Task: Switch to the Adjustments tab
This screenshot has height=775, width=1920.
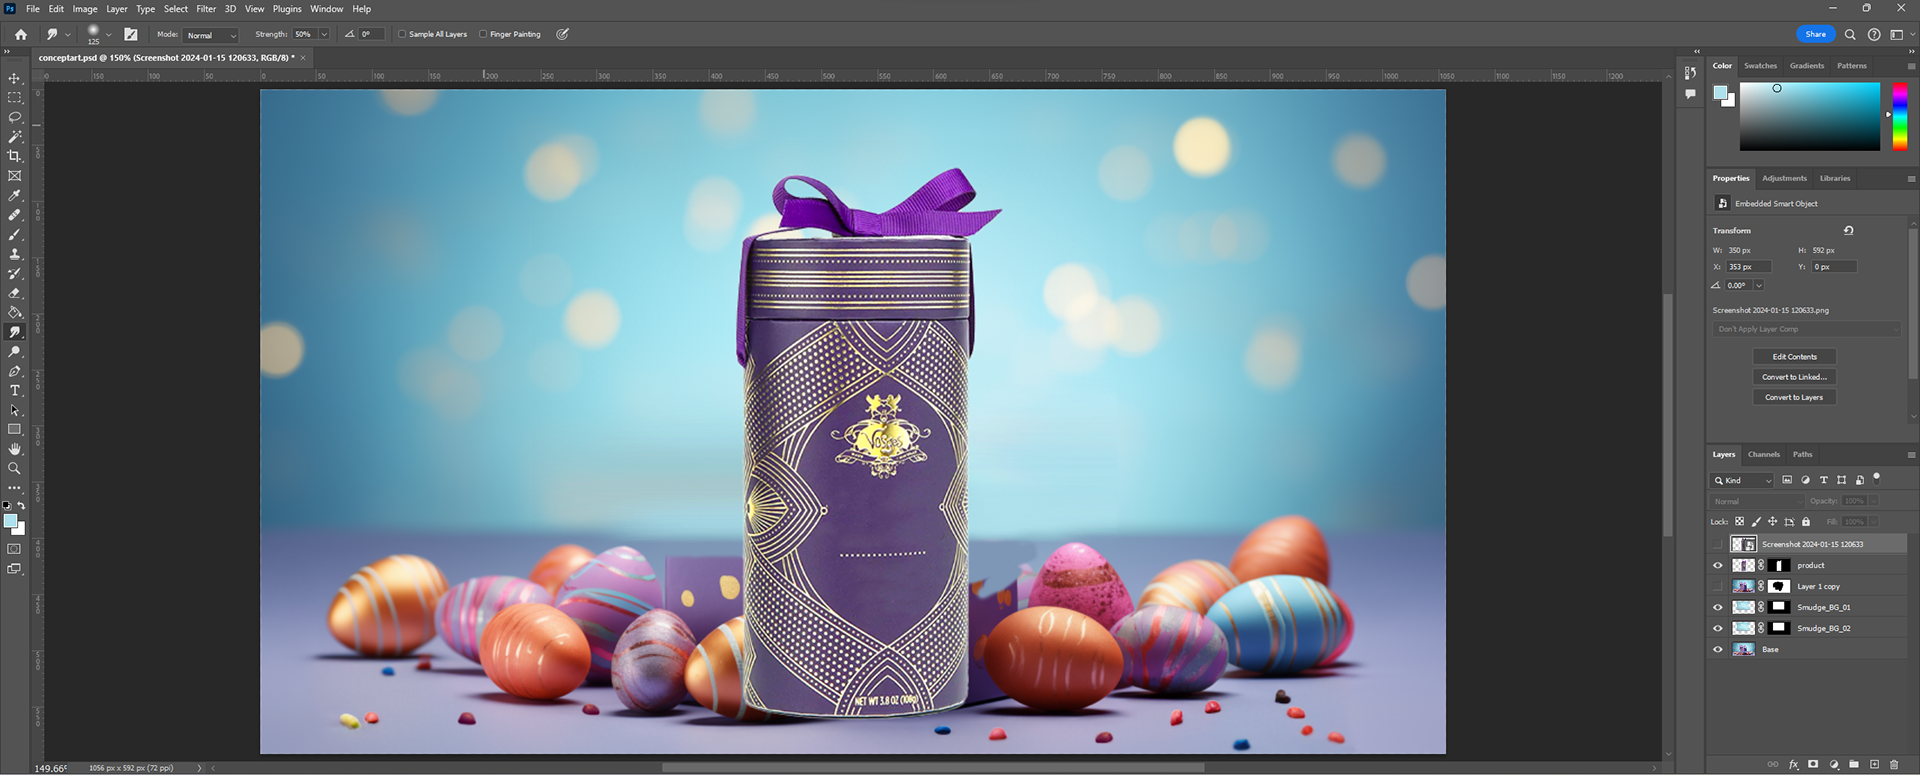Action: click(x=1785, y=179)
